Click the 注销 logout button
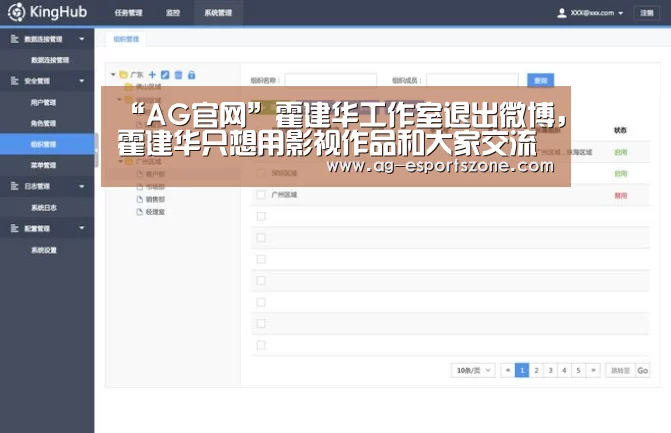Screen dimensions: 671x433 click(647, 13)
